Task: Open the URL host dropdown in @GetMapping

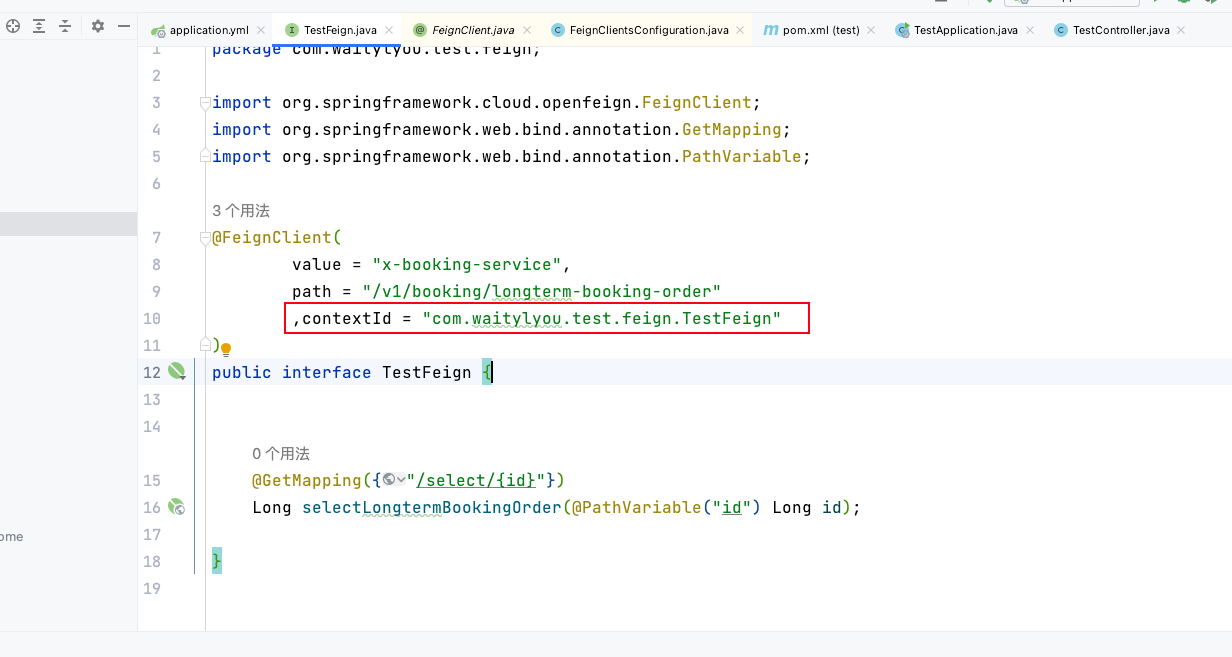Action: point(401,481)
